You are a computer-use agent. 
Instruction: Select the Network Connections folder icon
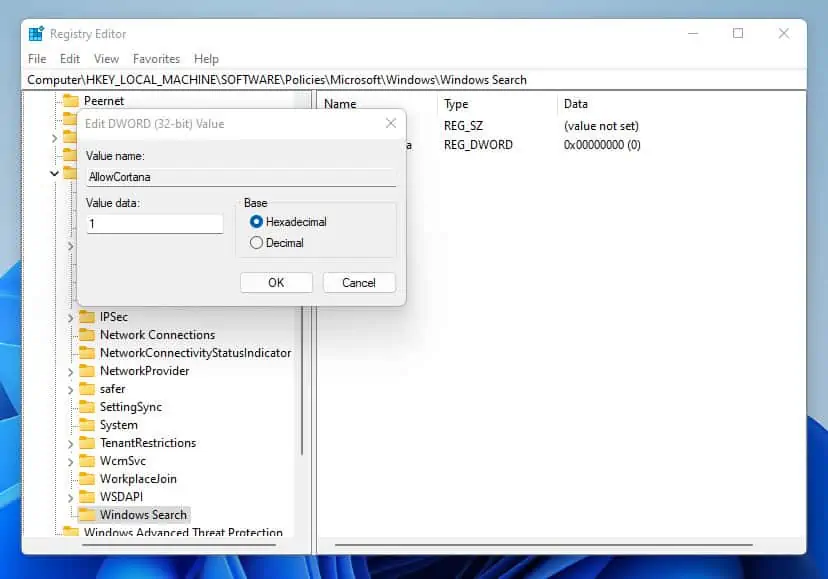87,334
